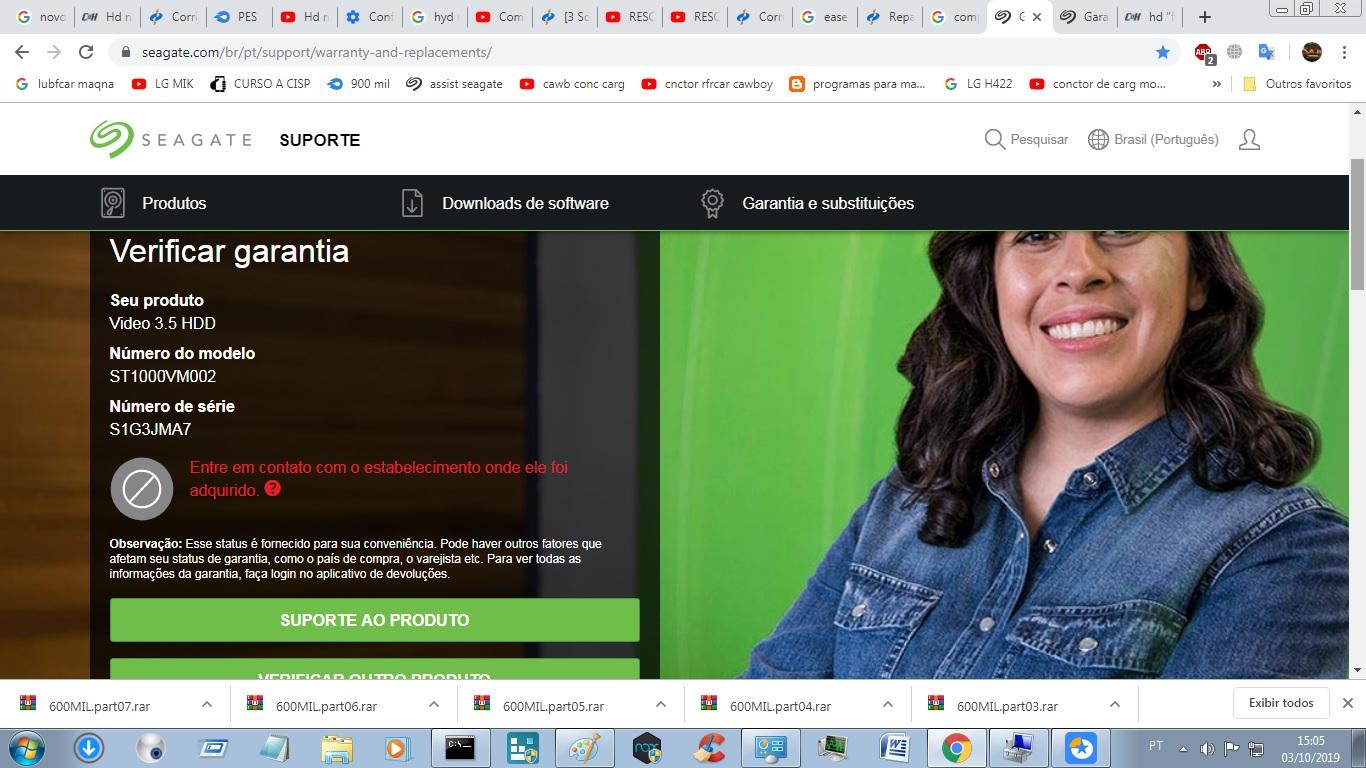1366x768 pixels.
Task: Open downloaded file 600MIL.part04.rar
Action: (780, 705)
